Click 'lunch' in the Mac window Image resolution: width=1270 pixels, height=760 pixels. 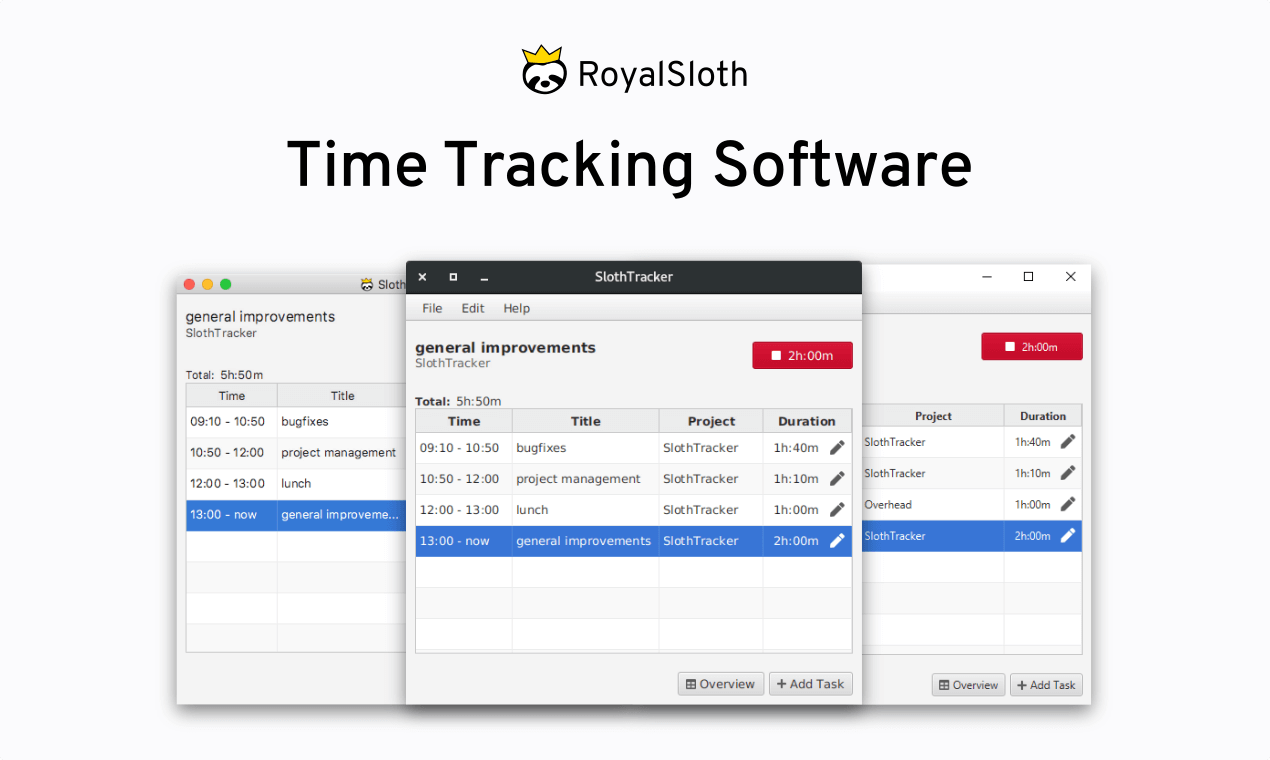[x=296, y=484]
